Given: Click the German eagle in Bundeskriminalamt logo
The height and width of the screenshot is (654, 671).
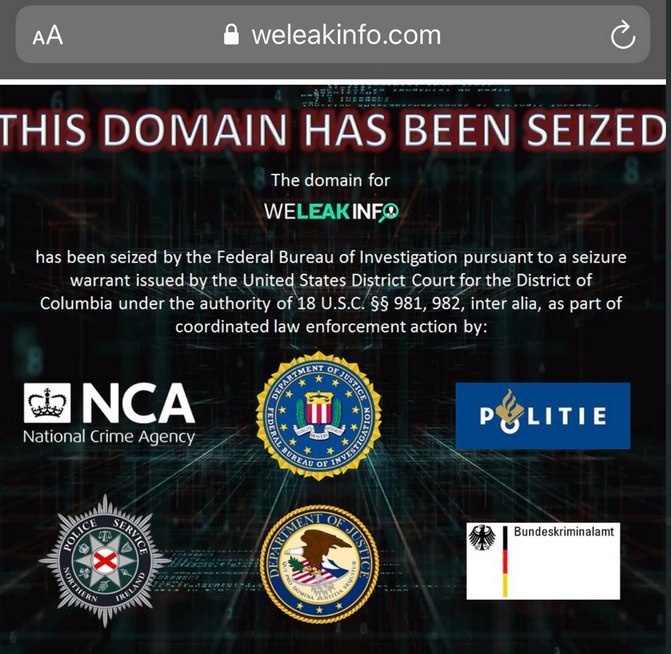Looking at the screenshot, I should [x=482, y=537].
